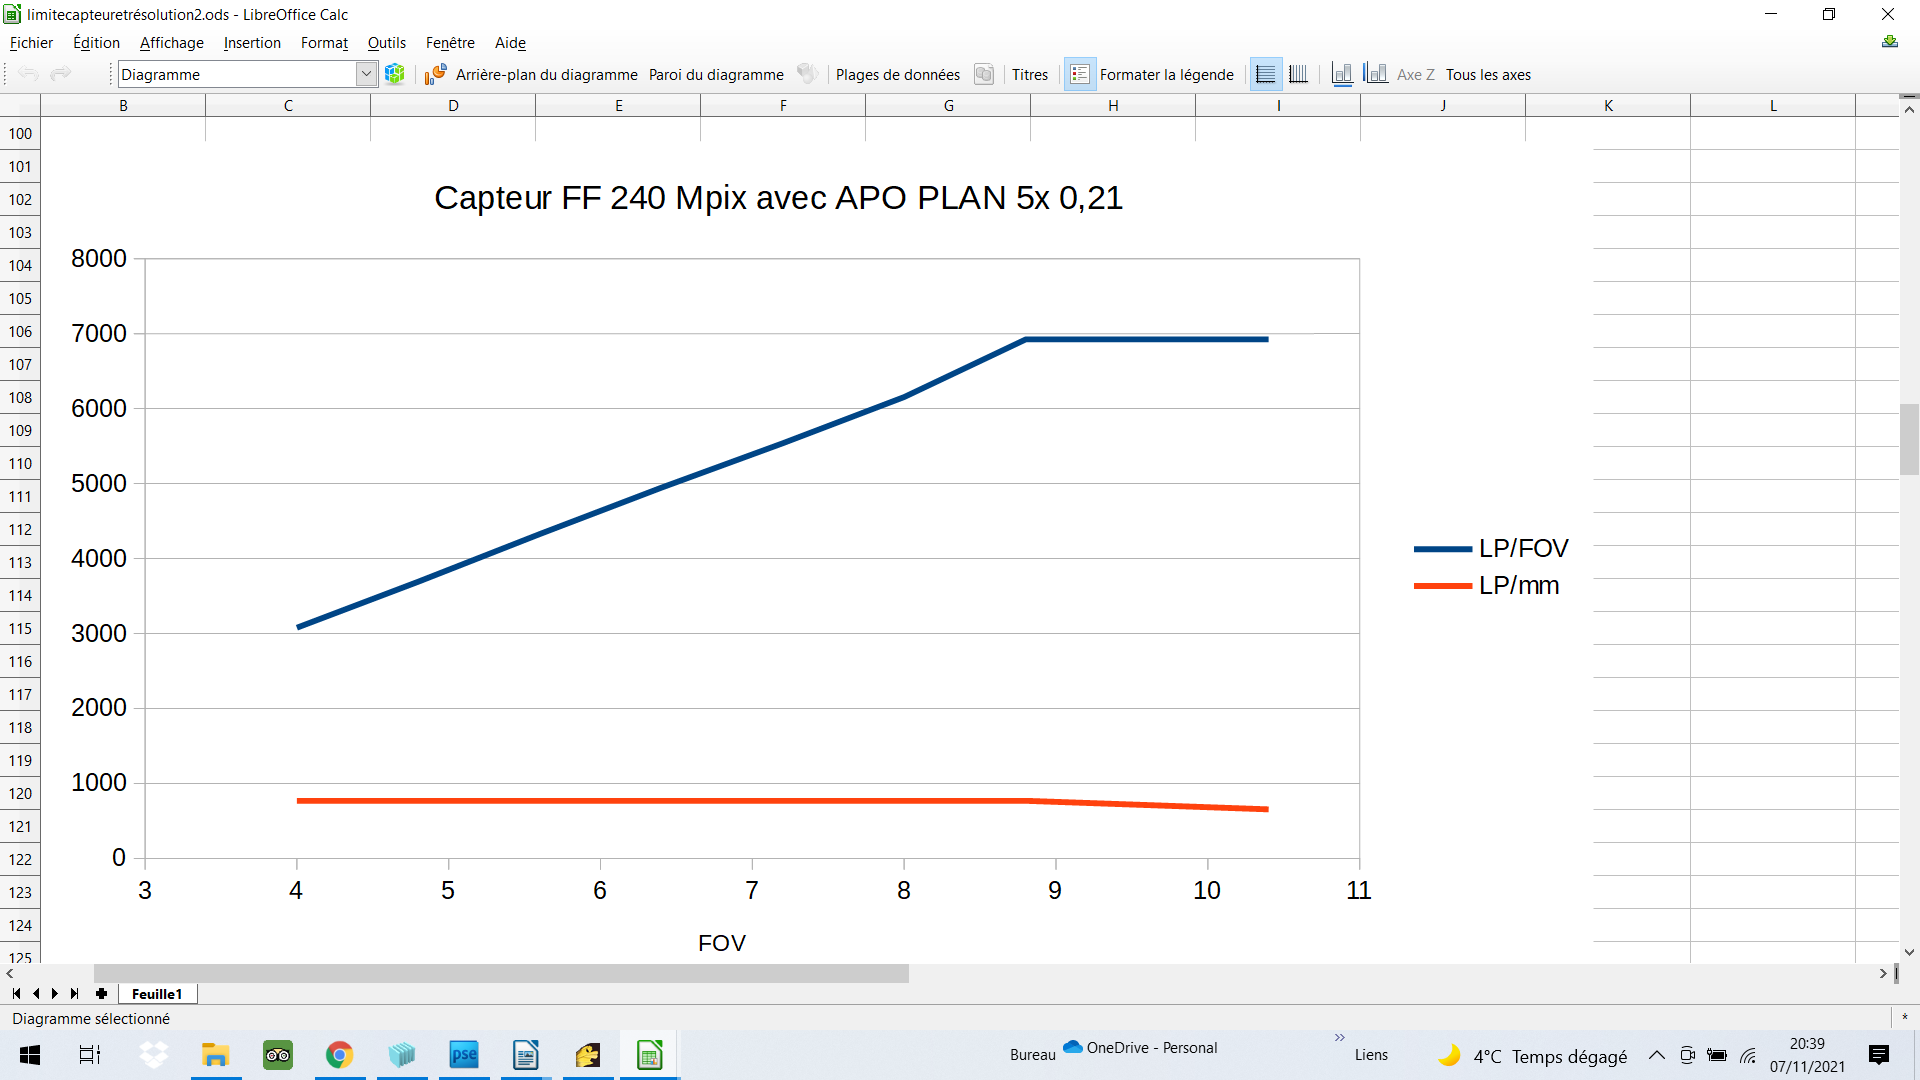Select the Feuille1 sheet tab
The width and height of the screenshot is (1920, 1080).
coord(157,994)
